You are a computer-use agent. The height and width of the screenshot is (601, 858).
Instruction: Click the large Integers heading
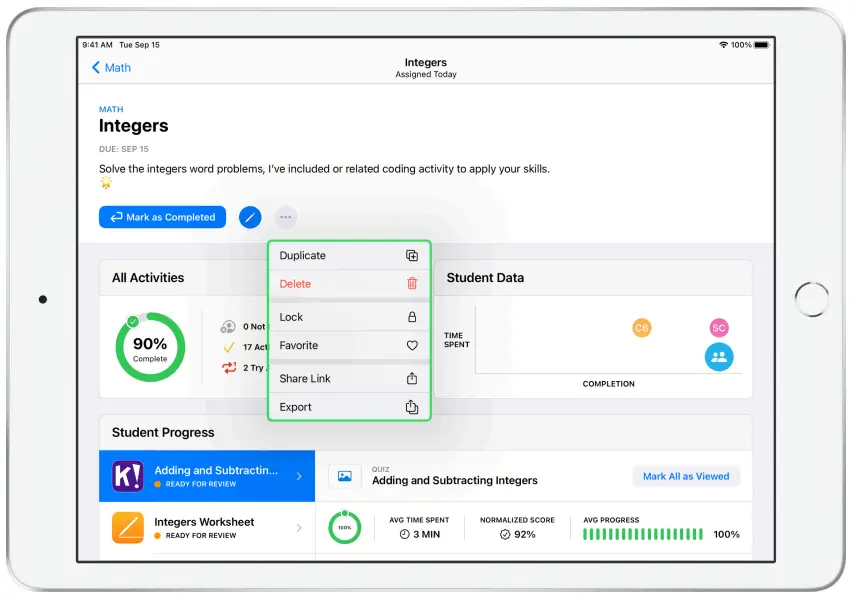tap(134, 126)
